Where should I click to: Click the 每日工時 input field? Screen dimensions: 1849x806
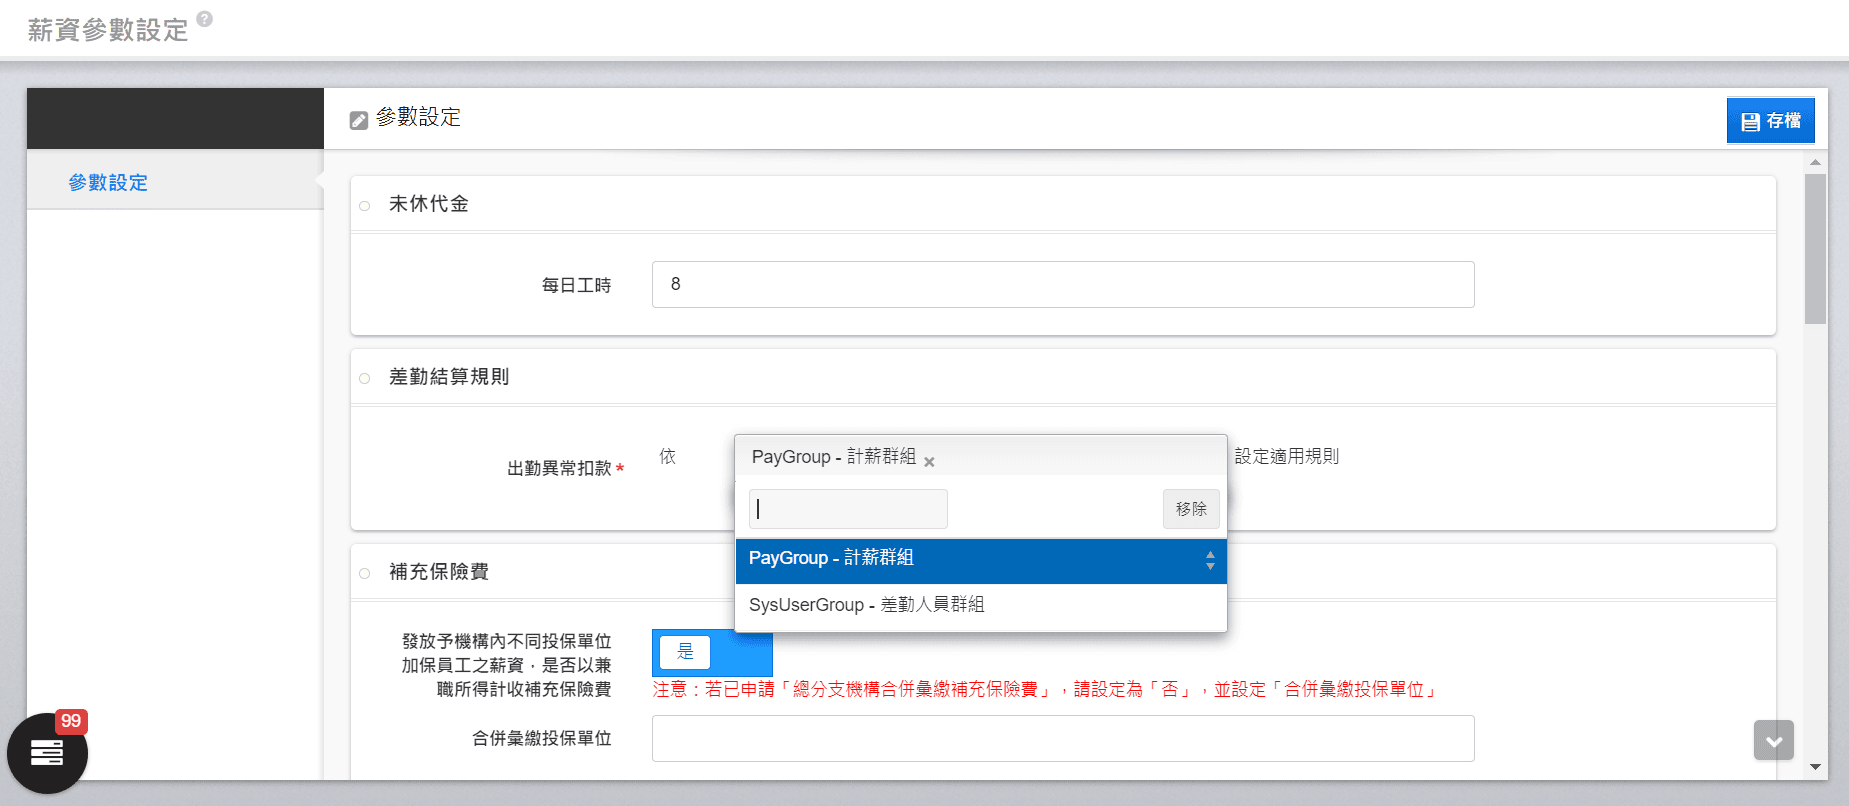(x=1062, y=285)
